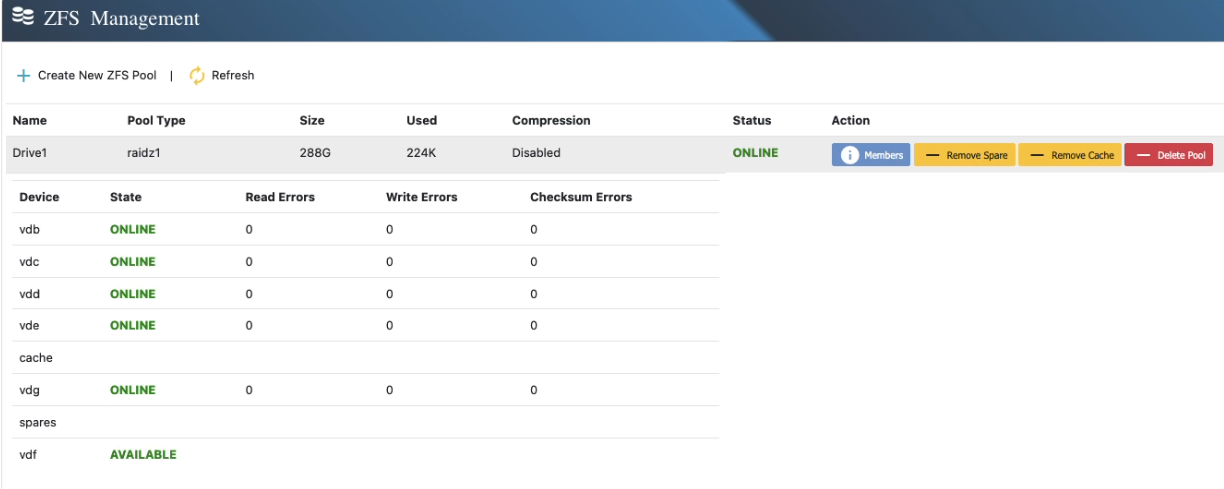Click the minus icon on Delete Pool
Viewport: 1224px width, 489px height.
[x=1143, y=156]
